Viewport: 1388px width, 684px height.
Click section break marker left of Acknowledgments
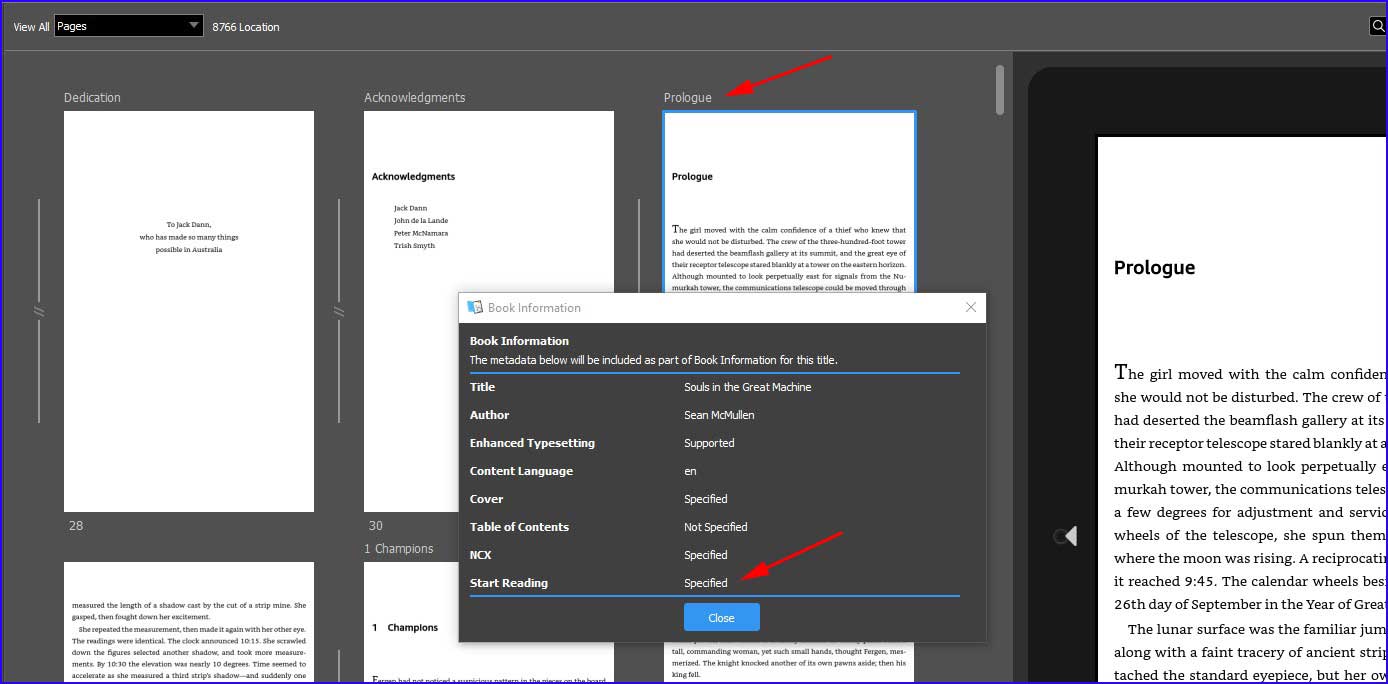(339, 311)
